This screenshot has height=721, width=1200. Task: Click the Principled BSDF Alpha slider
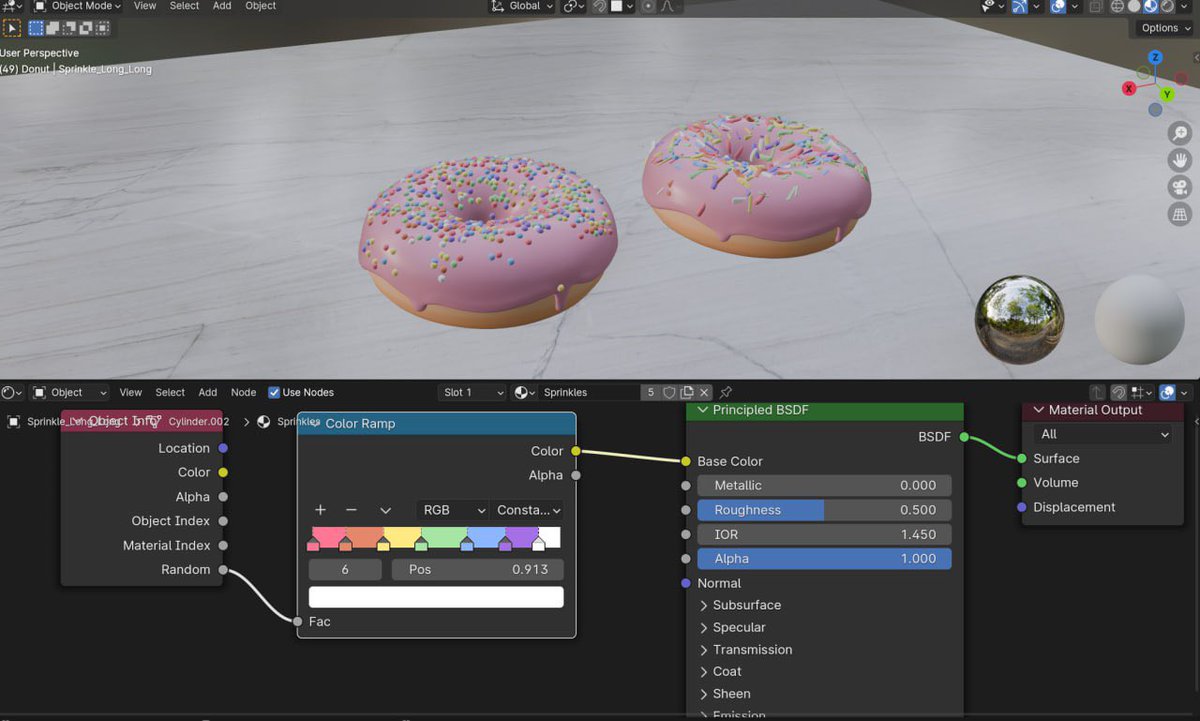824,559
